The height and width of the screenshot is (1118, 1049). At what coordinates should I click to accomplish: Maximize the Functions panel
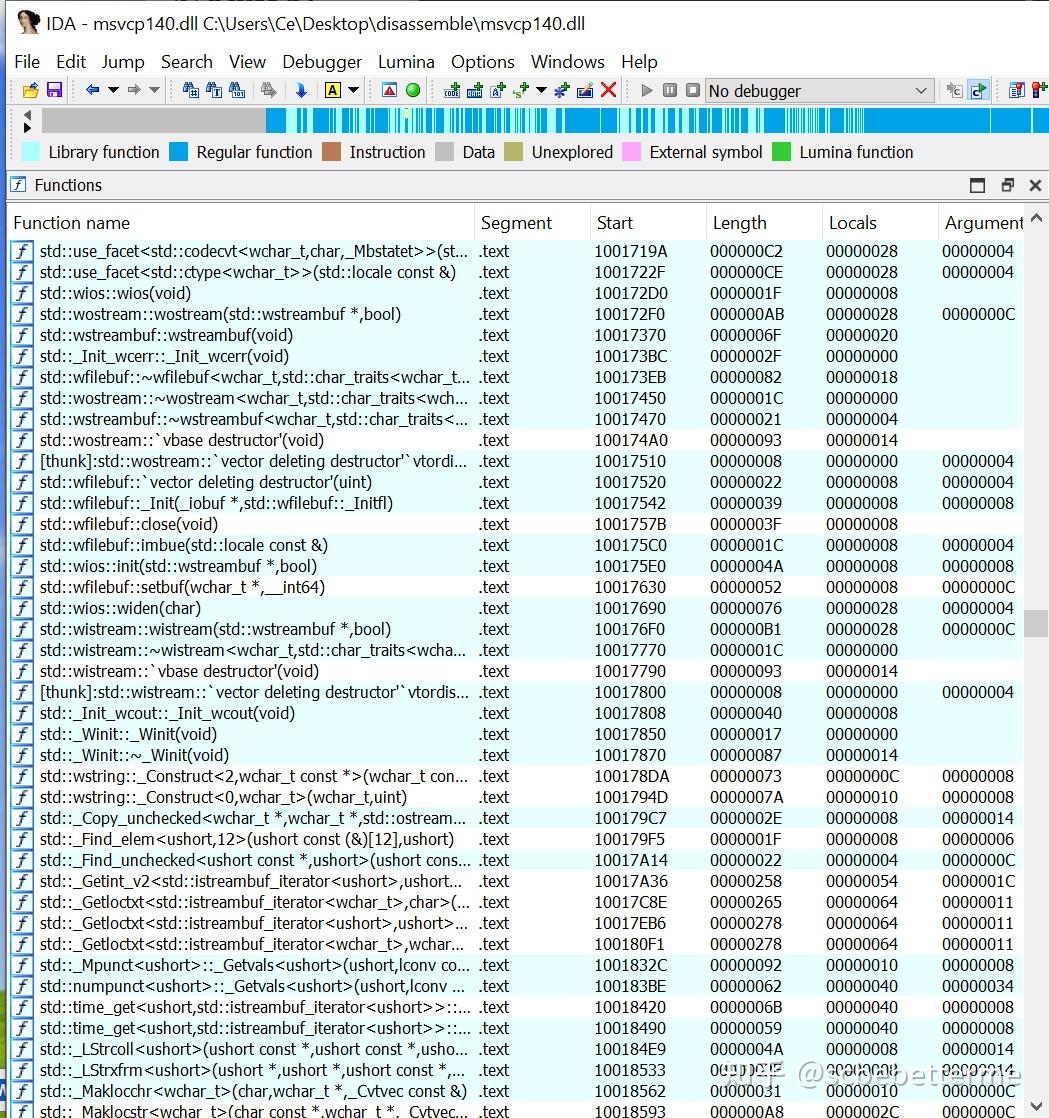pos(978,185)
